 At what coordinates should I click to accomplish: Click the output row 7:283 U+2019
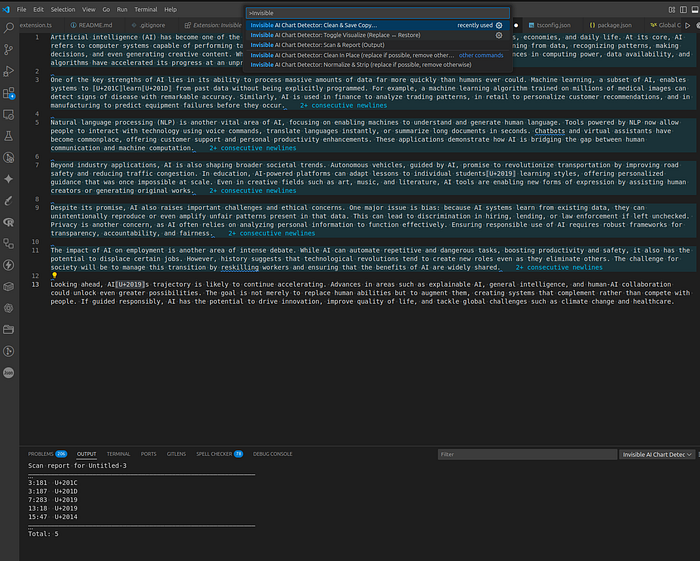coord(53,500)
